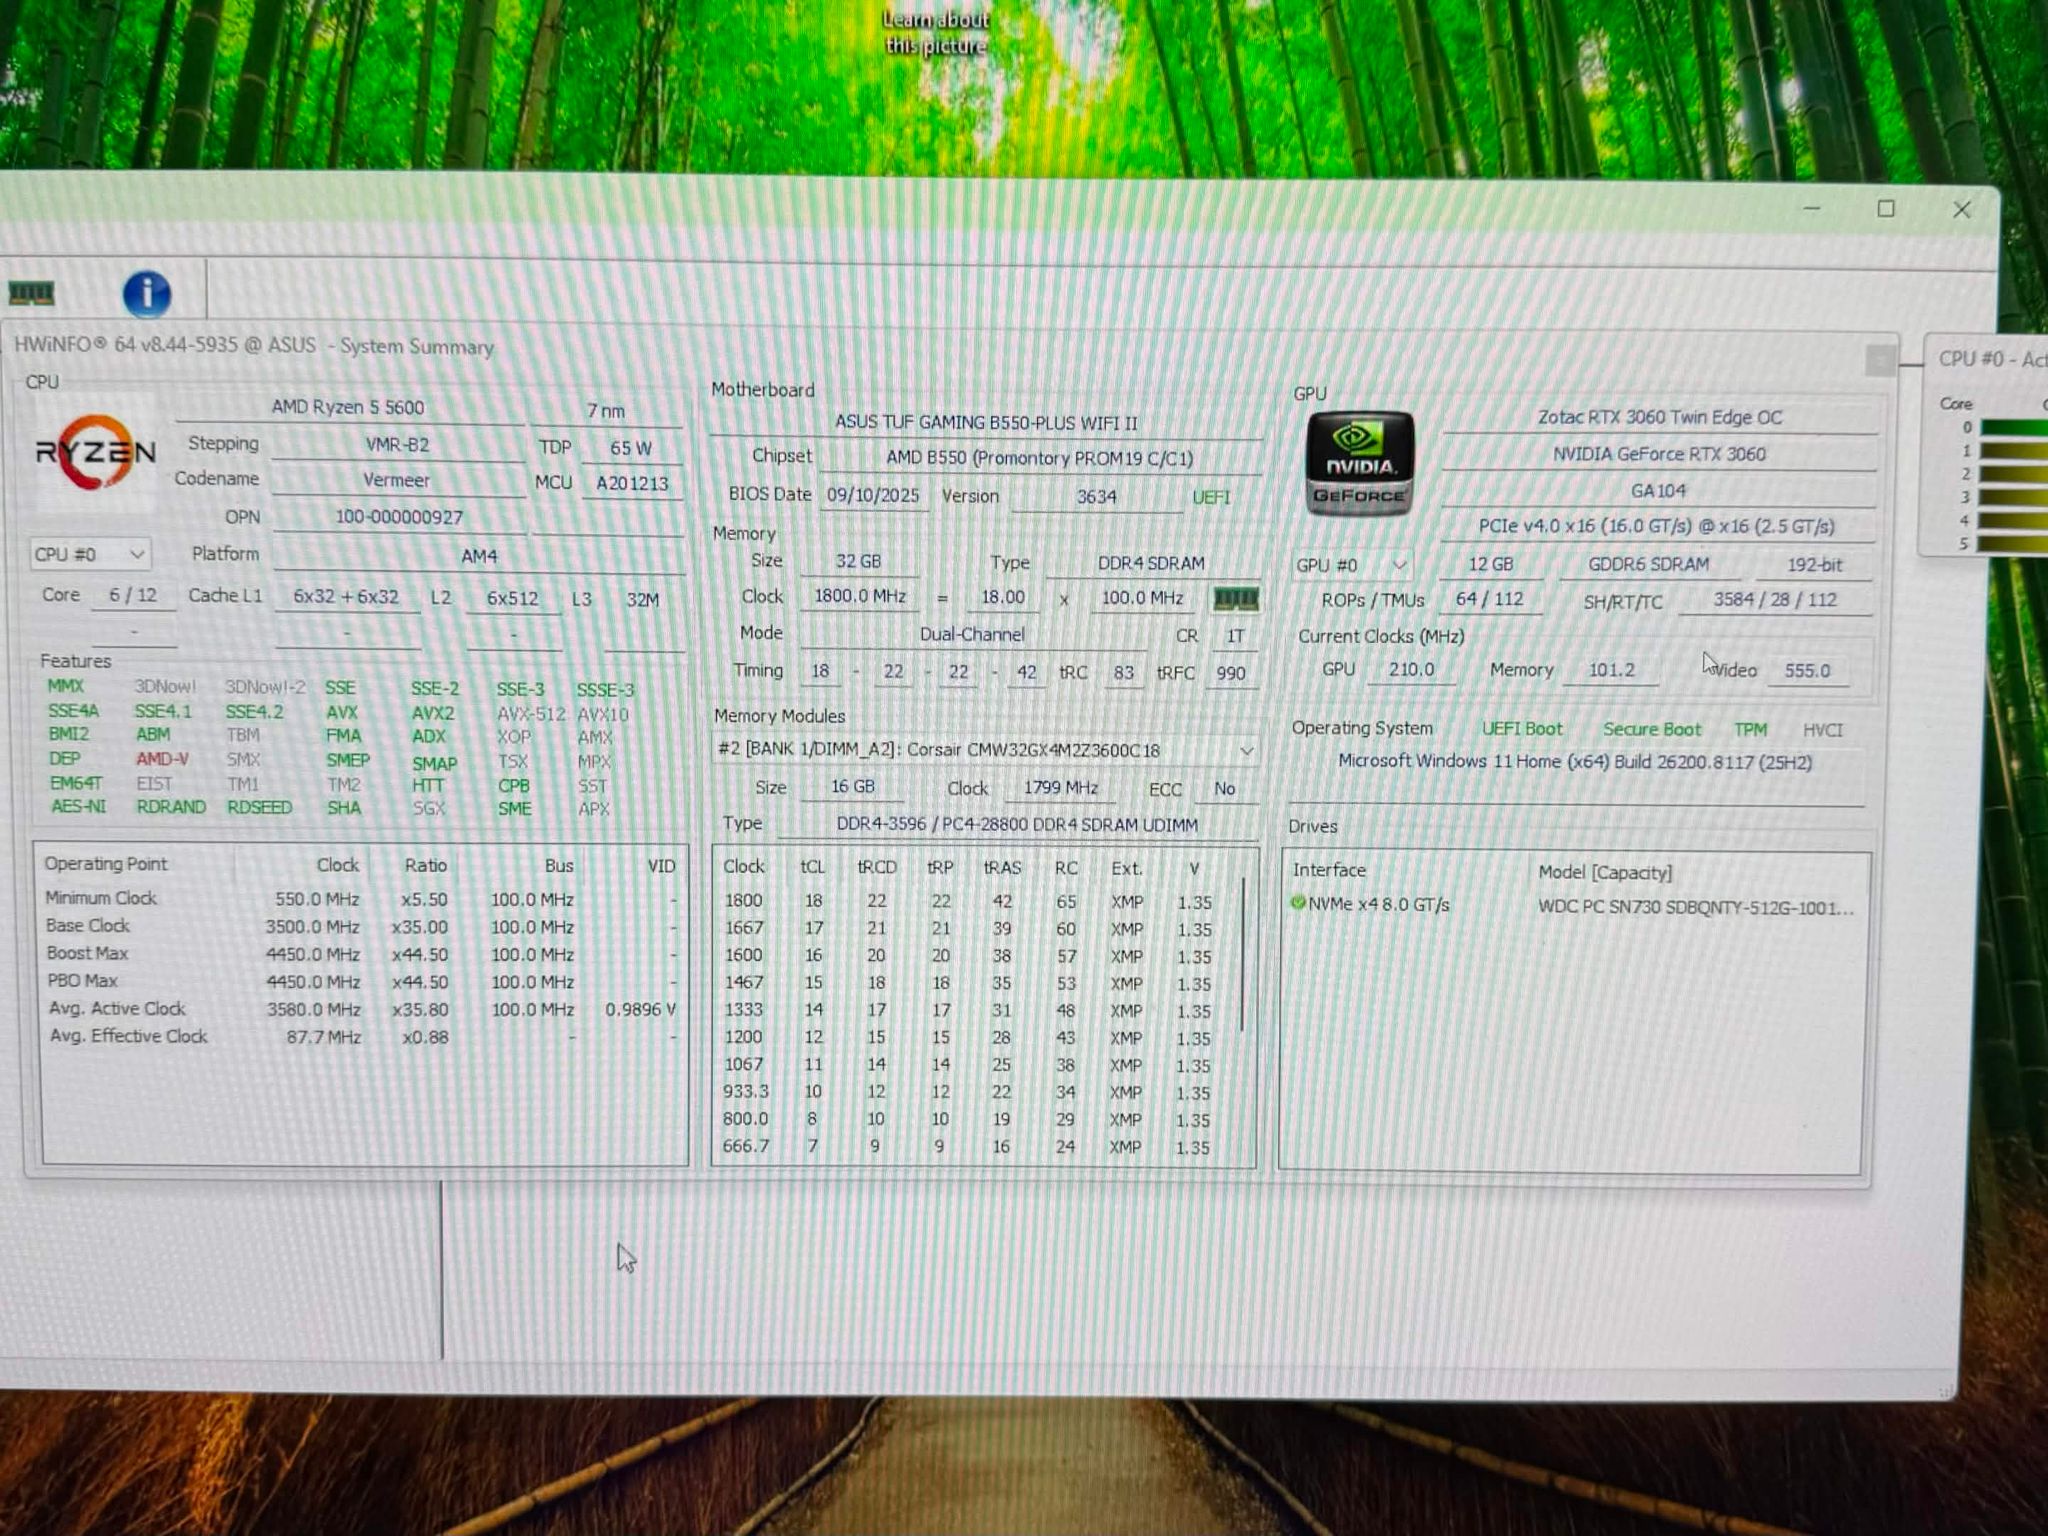
Task: Click green status icon beside NVMe x4
Action: pyautogui.click(x=1298, y=903)
